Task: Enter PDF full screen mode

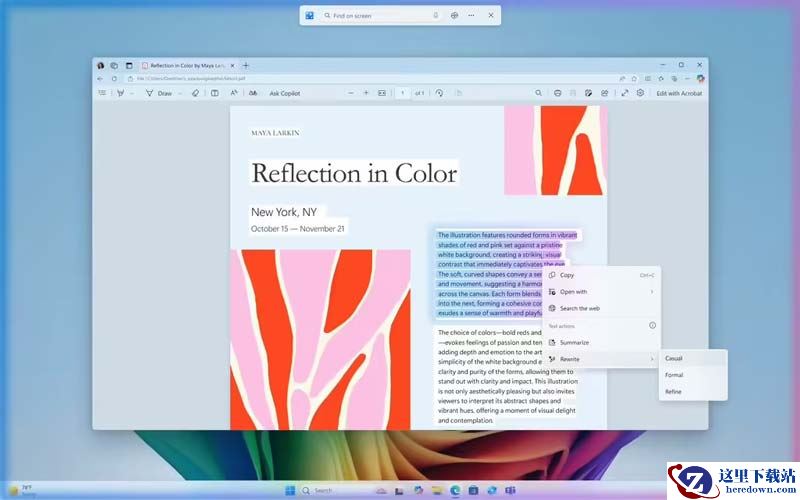Action: 624,93
